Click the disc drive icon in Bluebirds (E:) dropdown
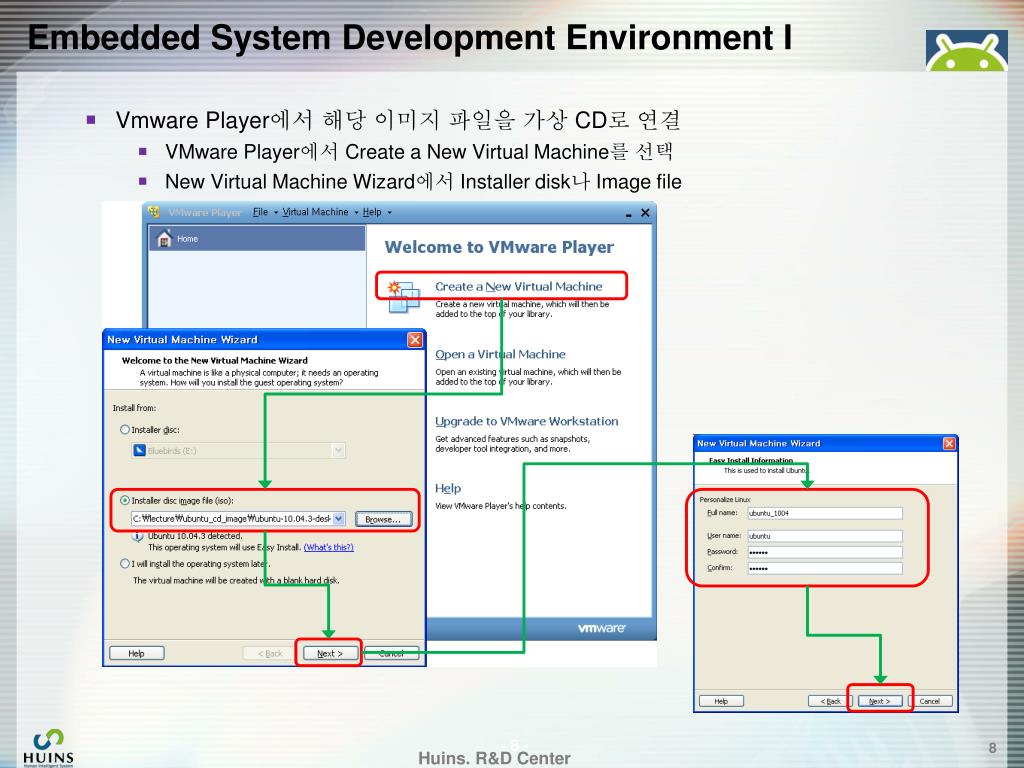The height and width of the screenshot is (768, 1024). tap(139, 451)
